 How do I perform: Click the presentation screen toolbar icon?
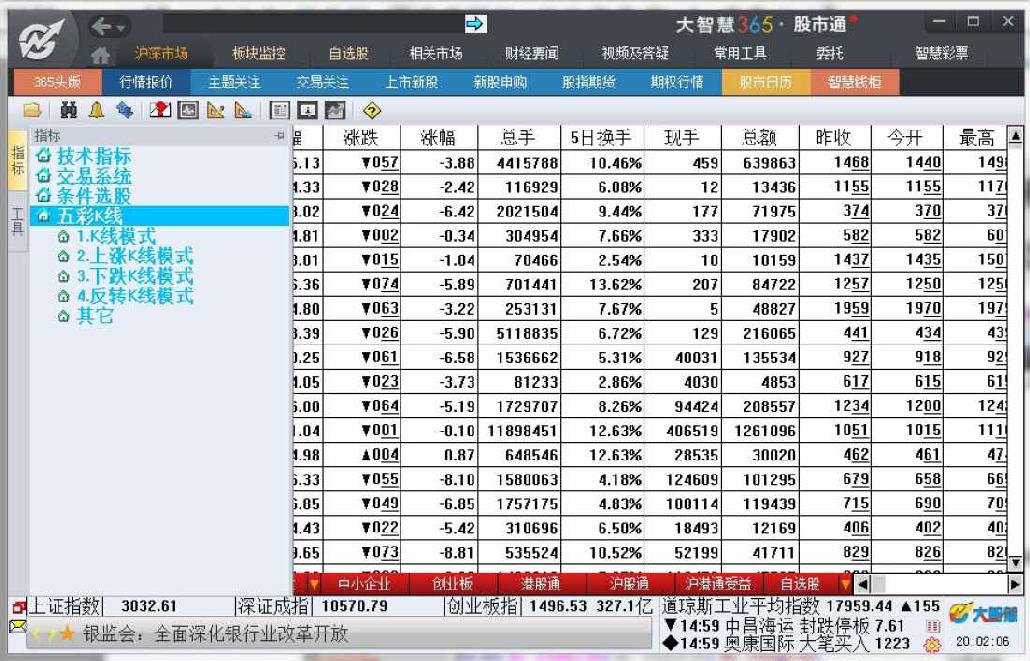[307, 110]
